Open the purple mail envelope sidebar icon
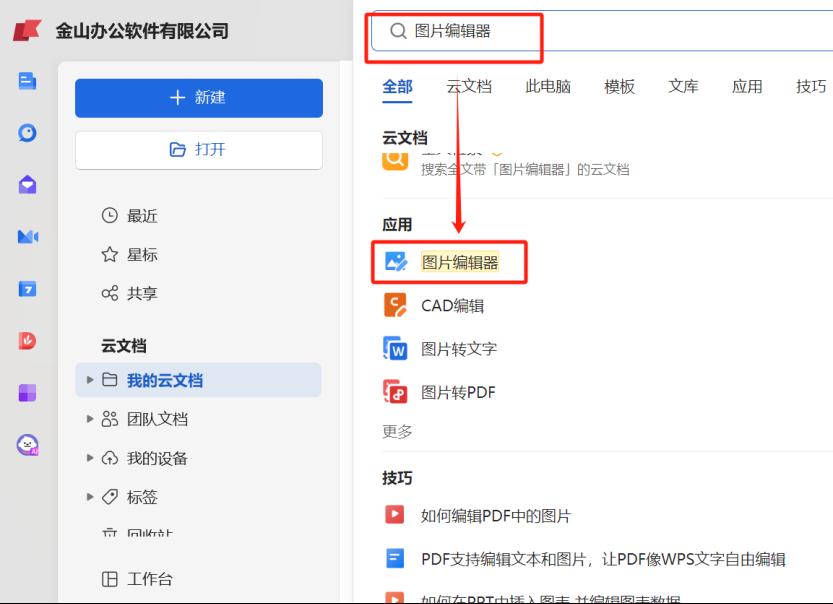Viewport: 833px width, 604px height. pyautogui.click(x=27, y=184)
